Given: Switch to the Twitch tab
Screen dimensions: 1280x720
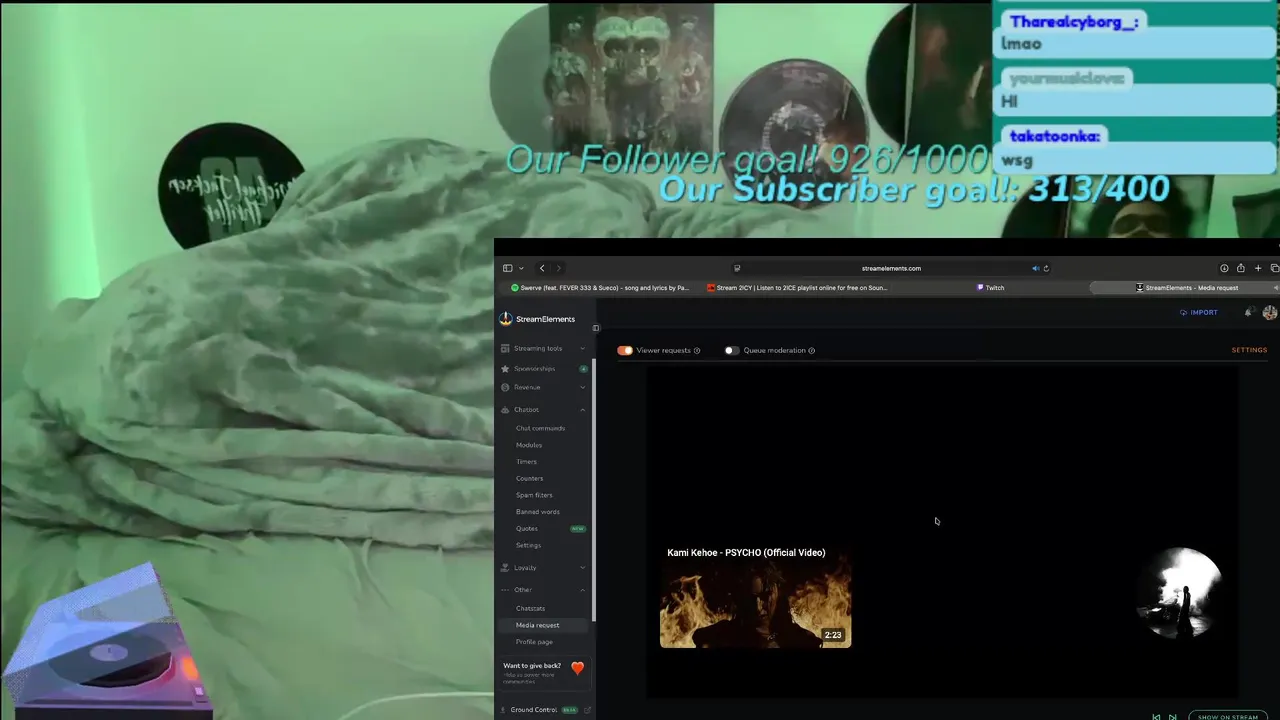Looking at the screenshot, I should pos(990,288).
